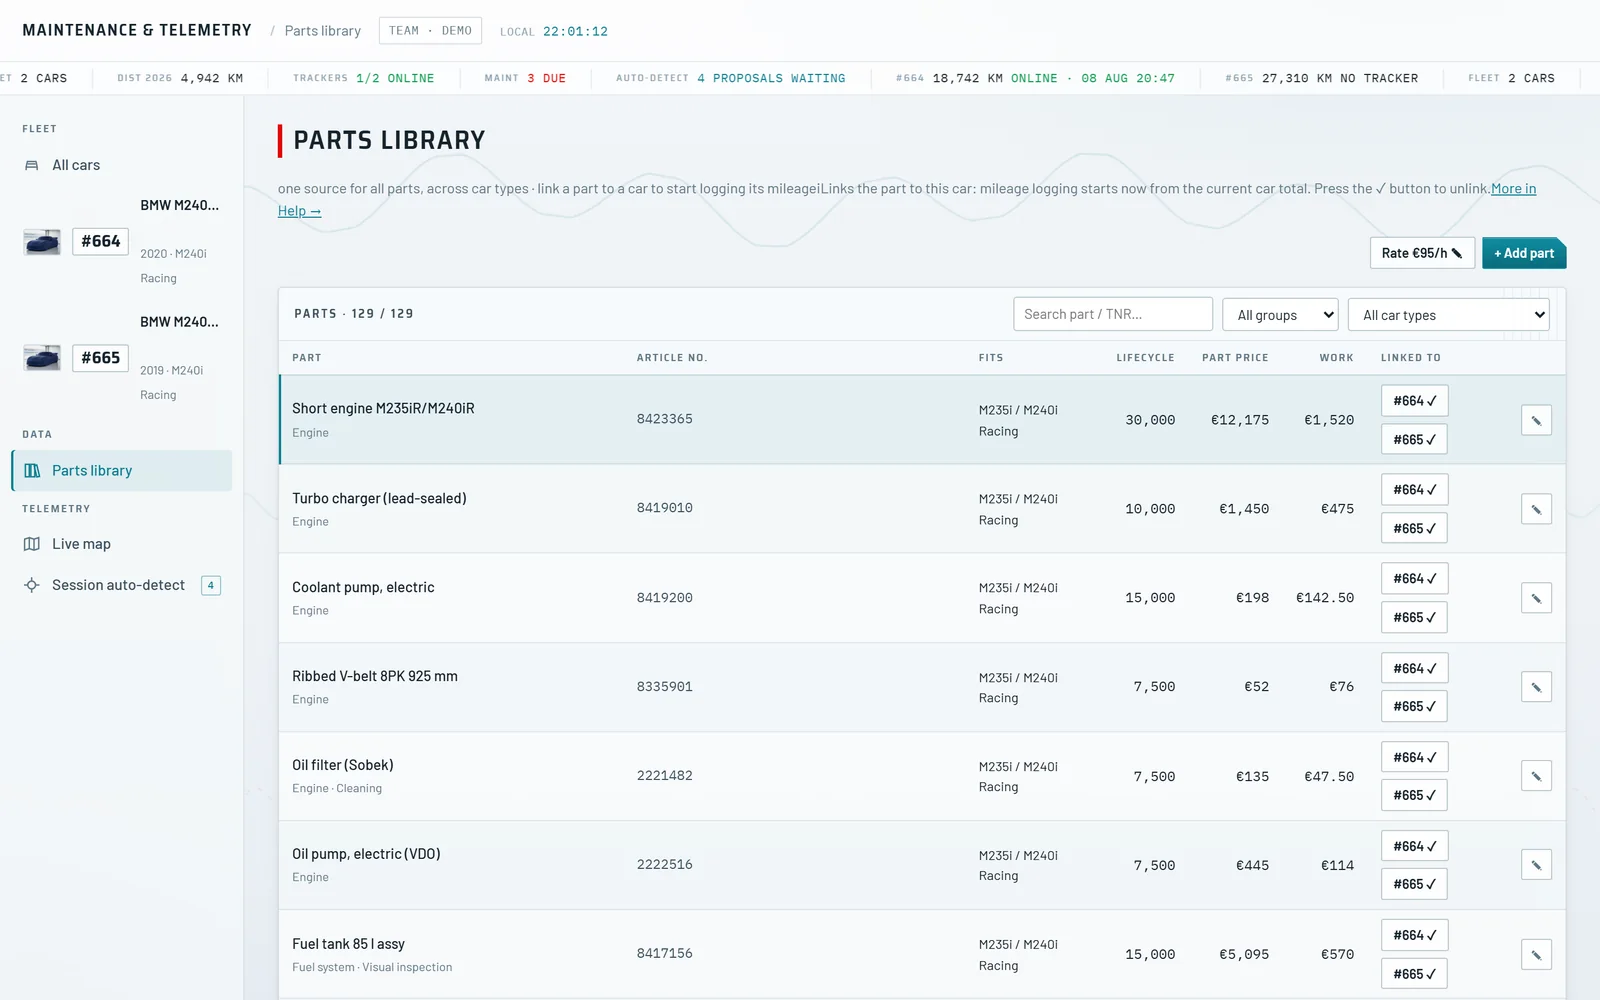Edit the Ribbed V-belt 8PK 925 mm part
The height and width of the screenshot is (1000, 1600).
(x=1536, y=687)
